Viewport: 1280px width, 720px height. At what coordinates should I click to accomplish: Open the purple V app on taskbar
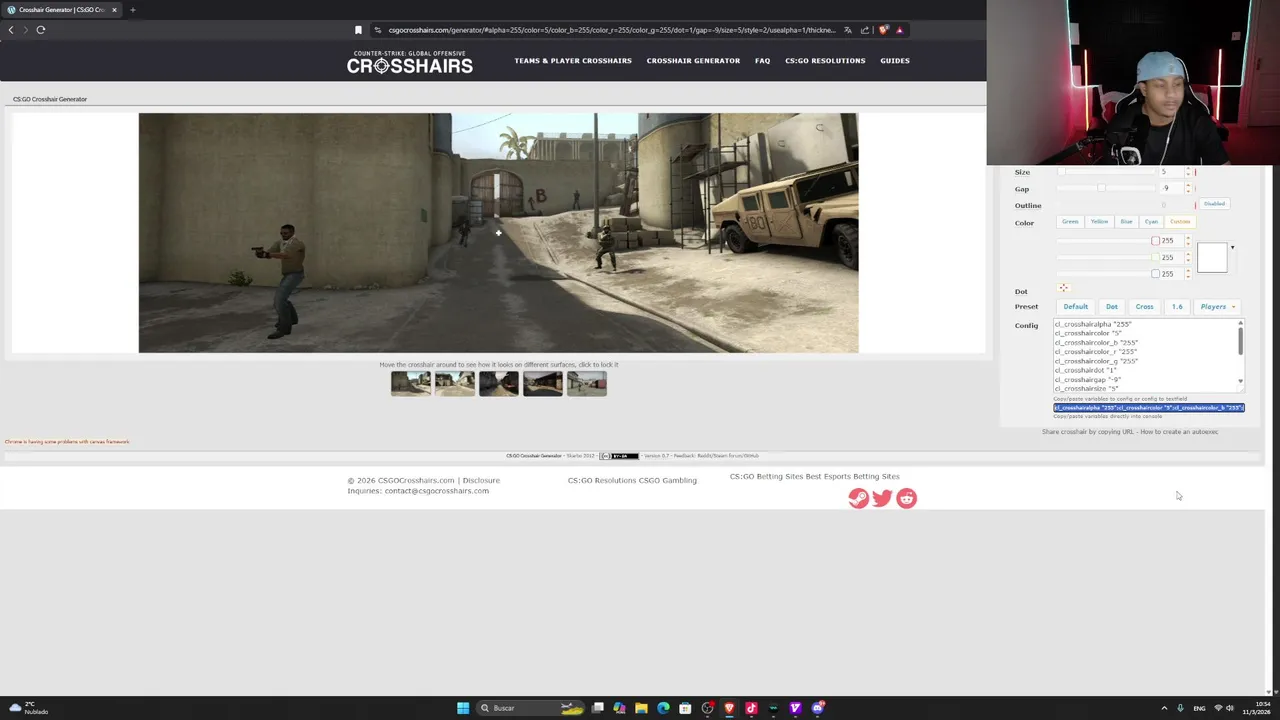[x=795, y=708]
